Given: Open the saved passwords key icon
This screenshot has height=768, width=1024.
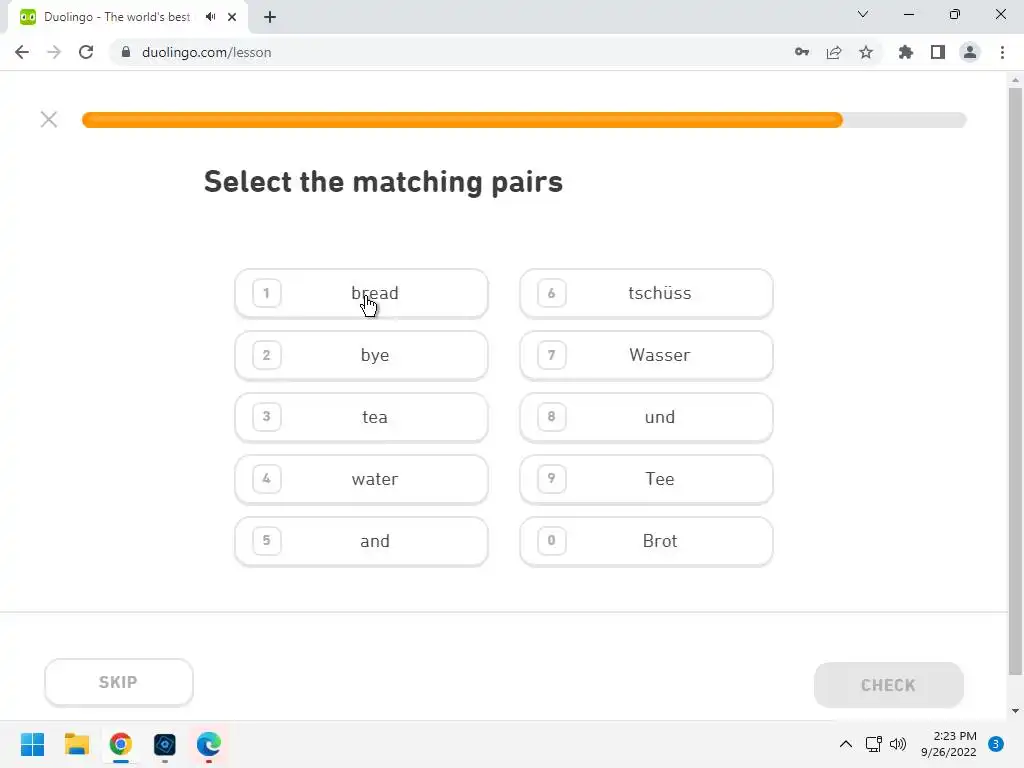Looking at the screenshot, I should coord(802,52).
